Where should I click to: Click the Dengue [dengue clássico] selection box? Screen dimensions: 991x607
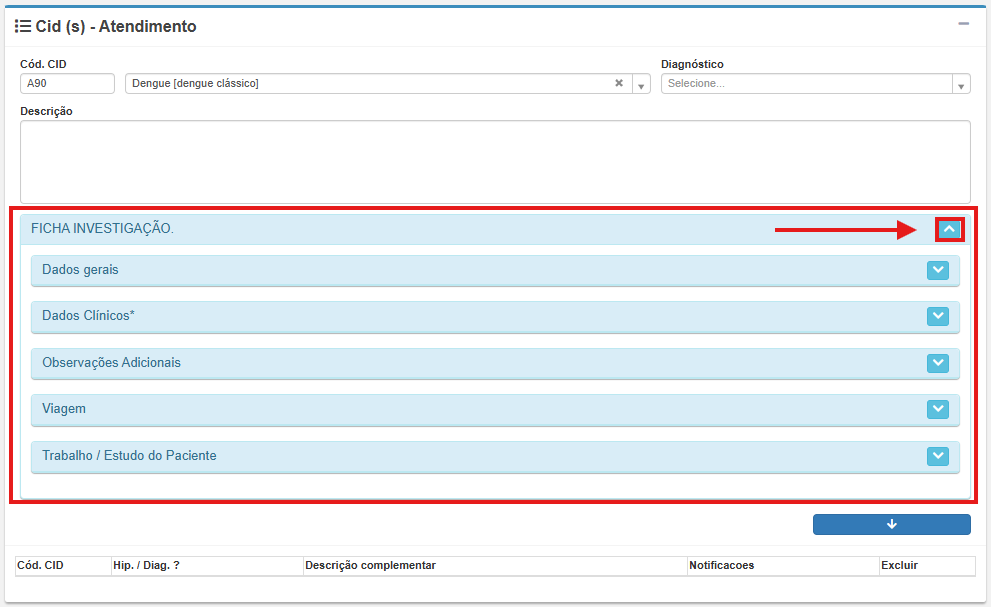coord(370,84)
